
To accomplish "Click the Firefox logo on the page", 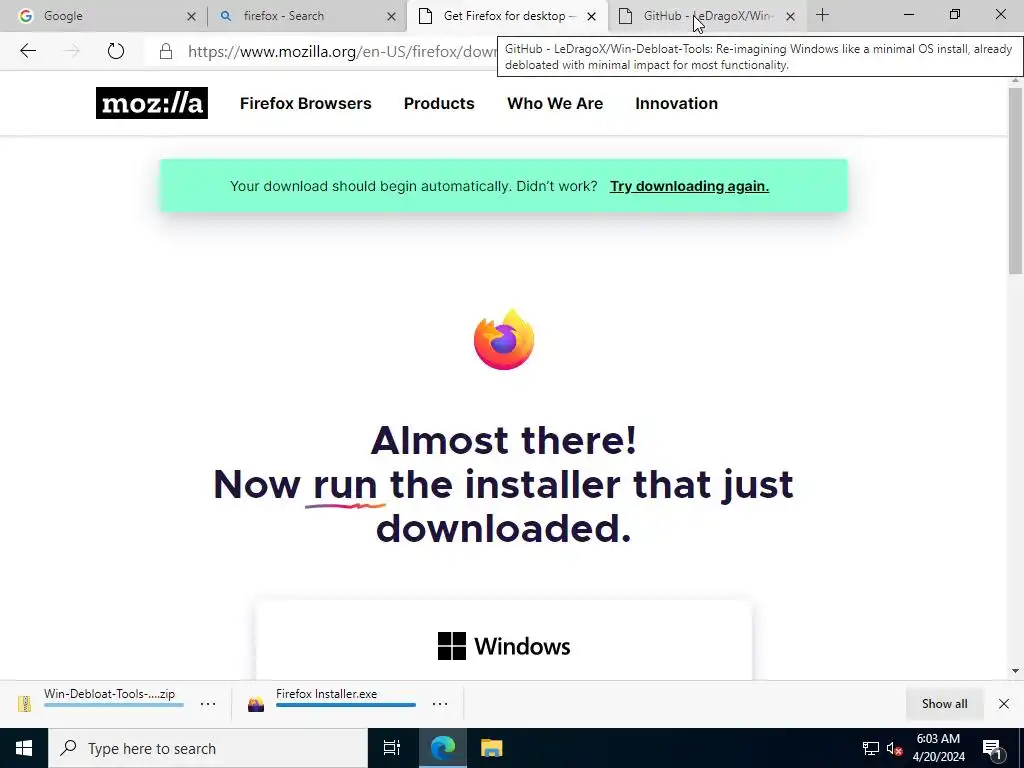I will point(504,340).
